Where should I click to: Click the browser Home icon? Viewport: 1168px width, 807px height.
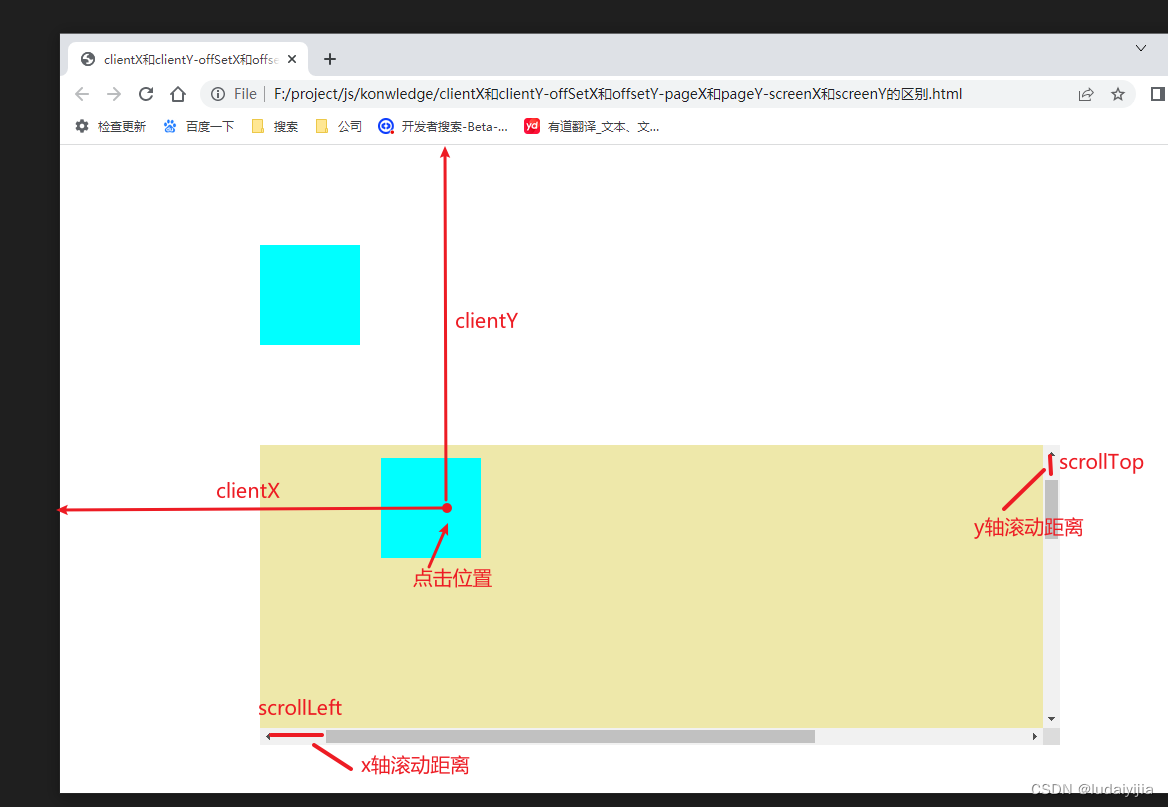point(178,93)
